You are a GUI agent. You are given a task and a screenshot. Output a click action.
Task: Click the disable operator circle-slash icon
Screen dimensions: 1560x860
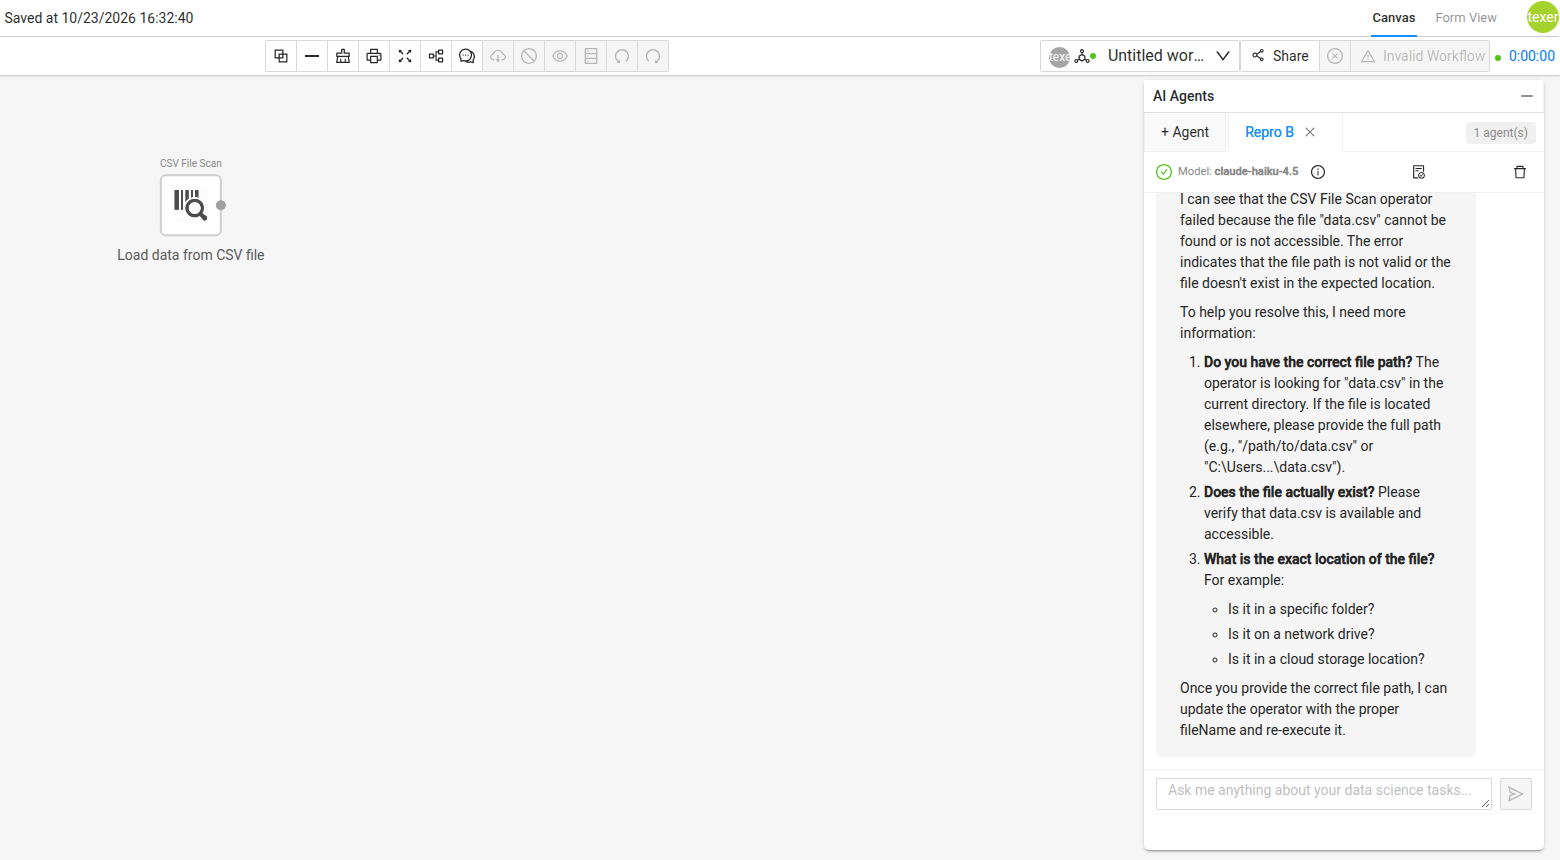529,56
